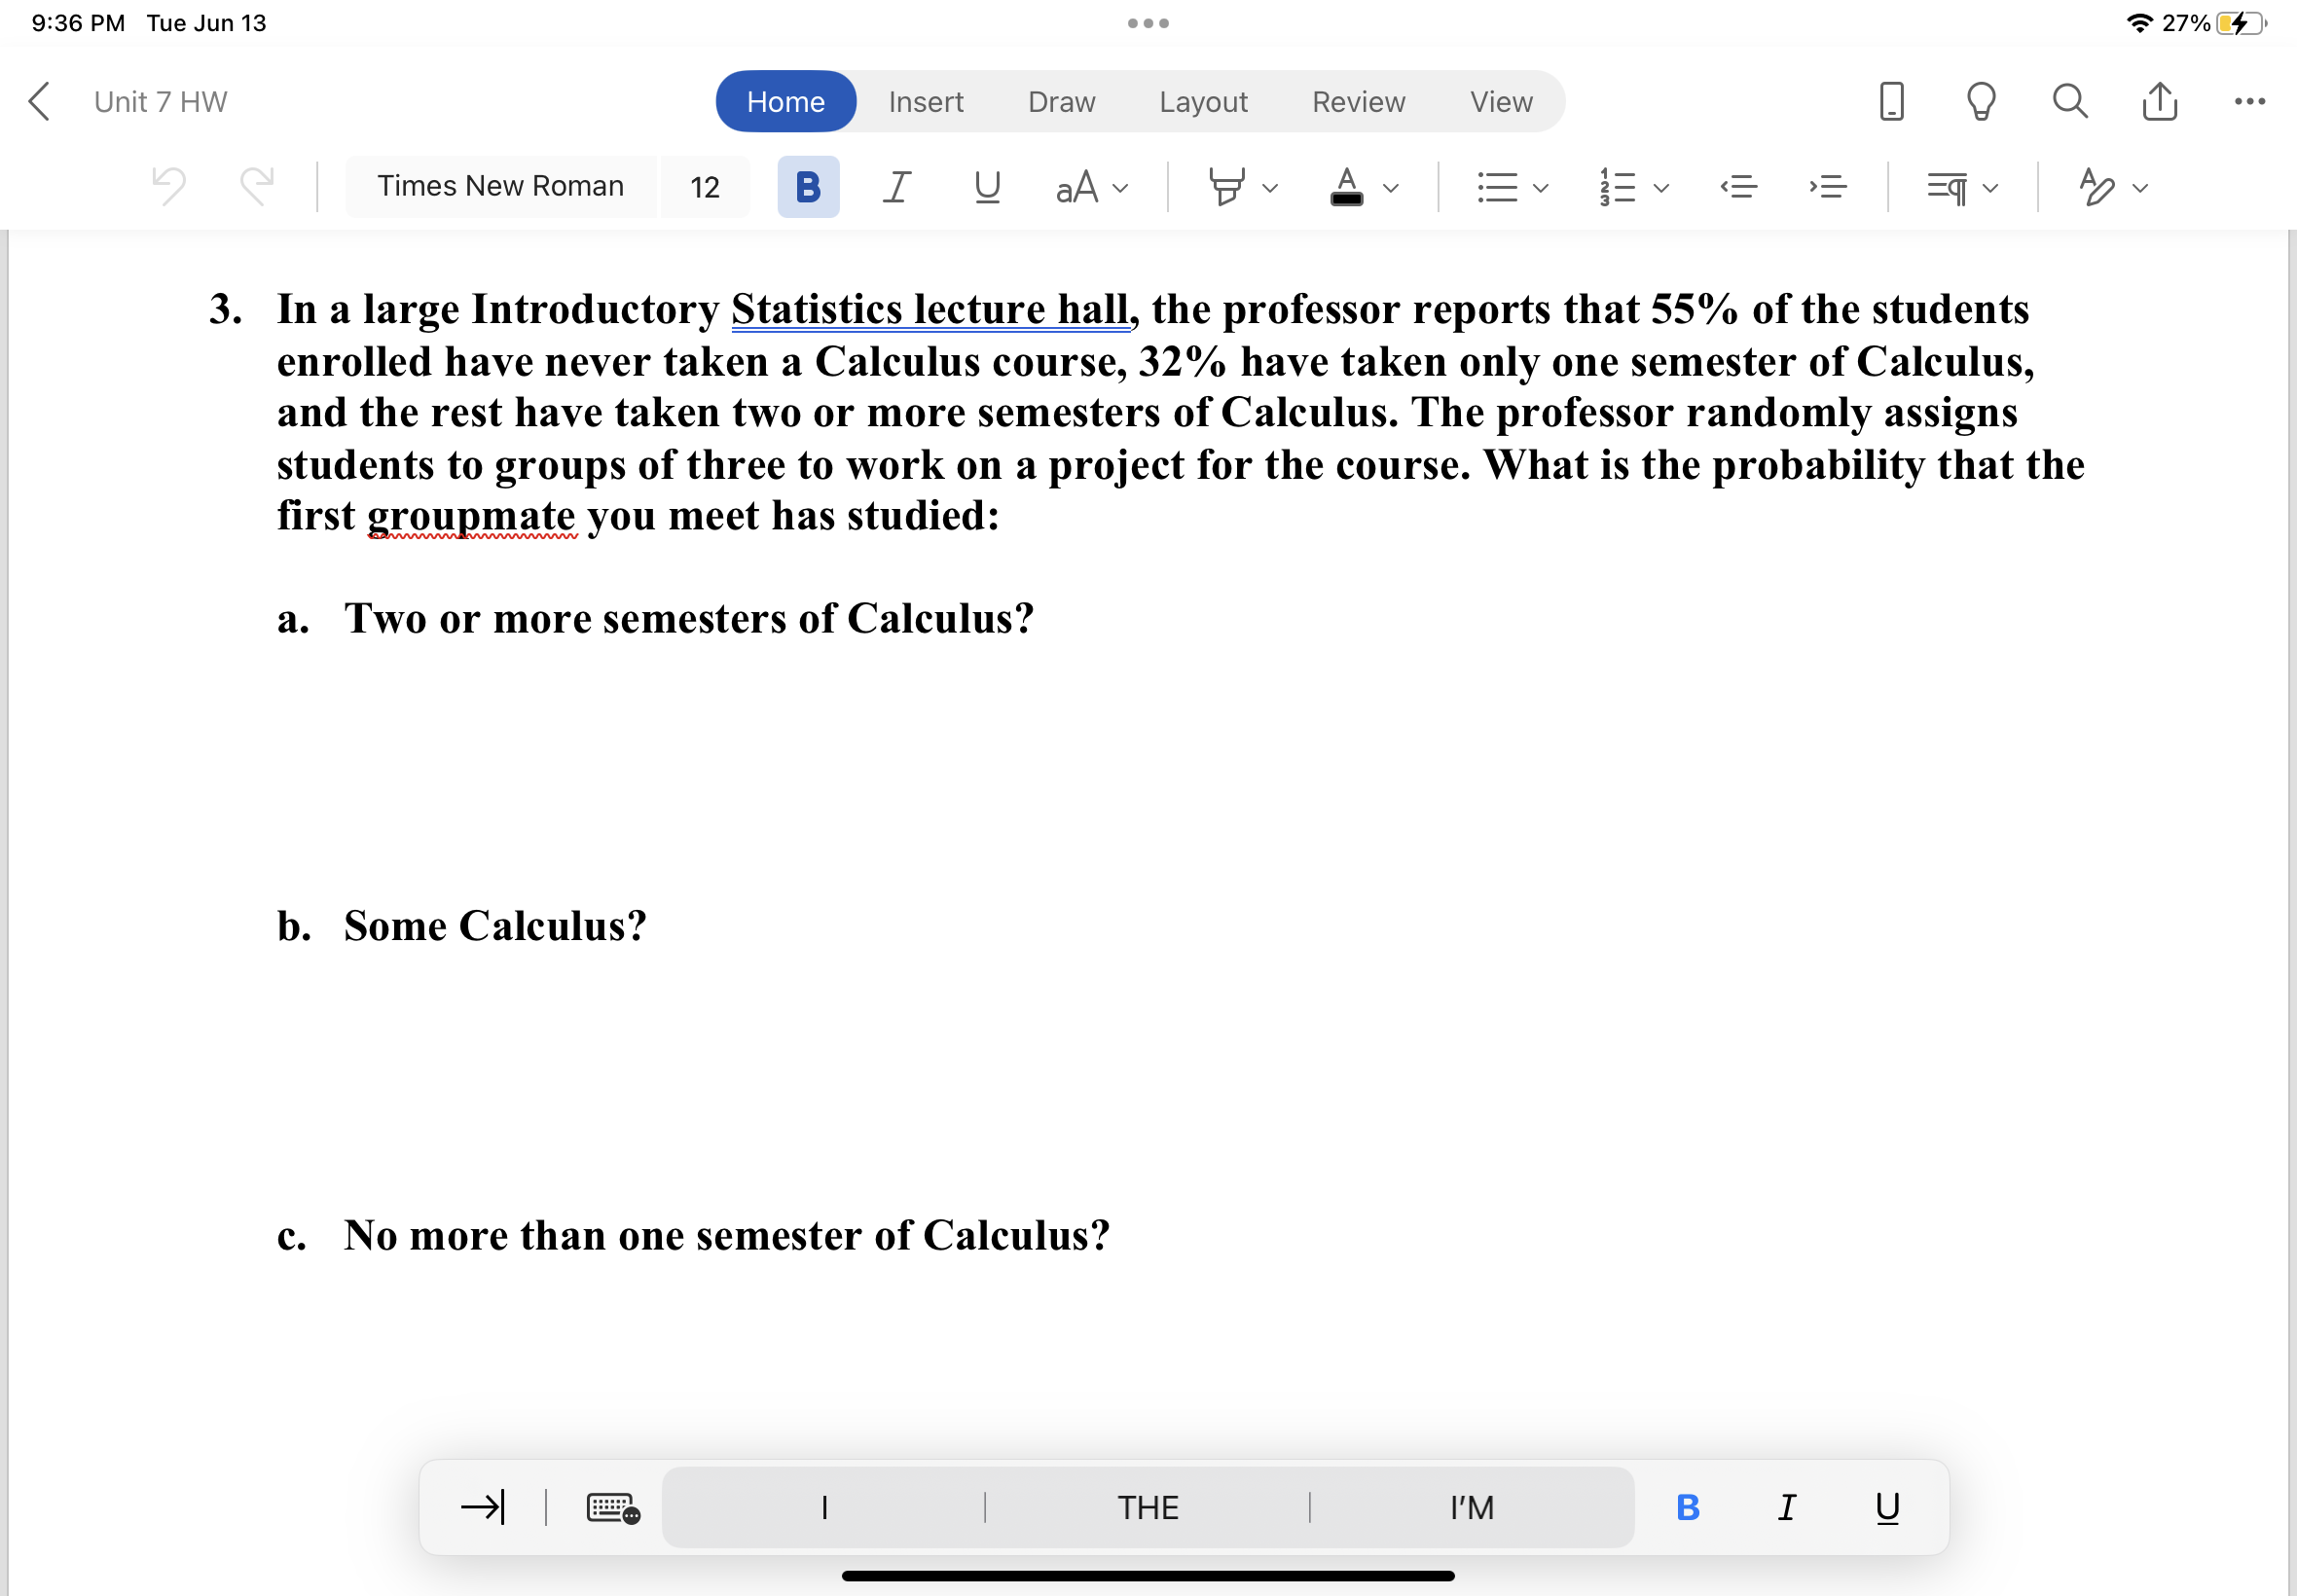The width and height of the screenshot is (2297, 1596).
Task: Switch to the Insert tab
Action: pos(923,100)
